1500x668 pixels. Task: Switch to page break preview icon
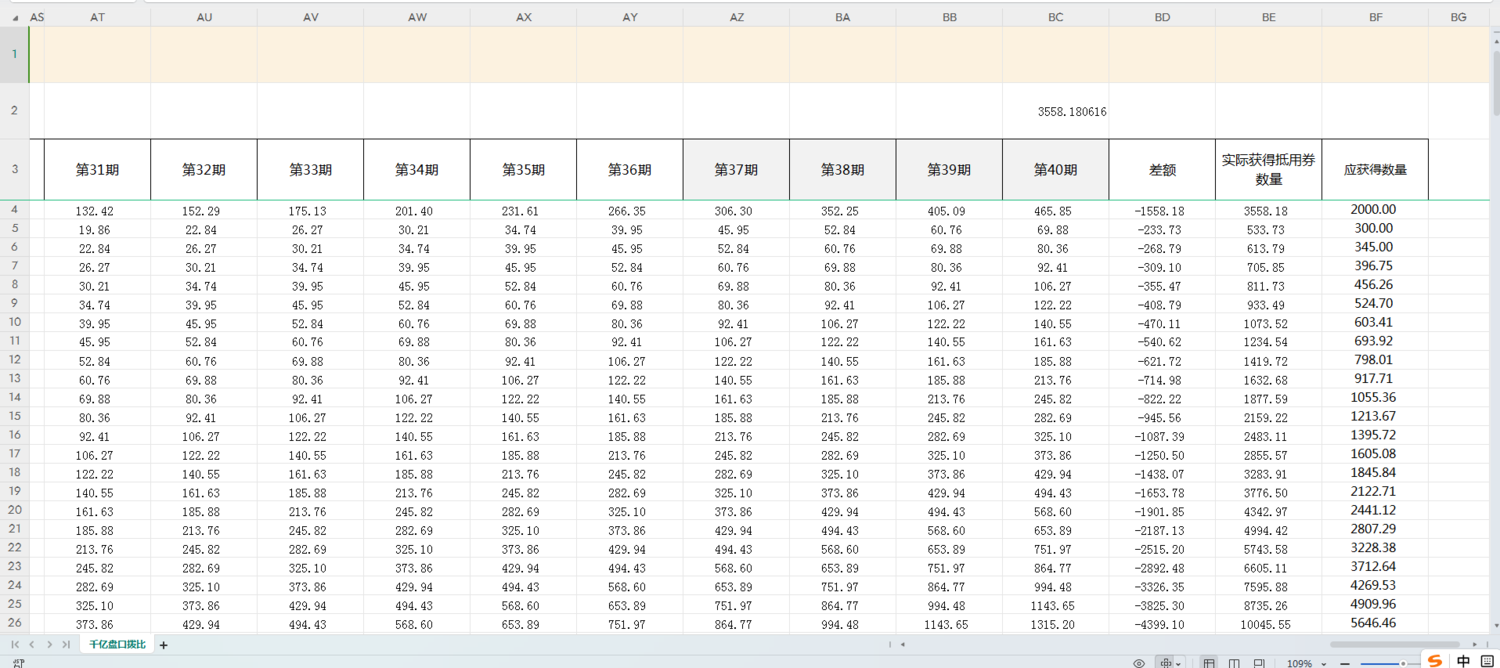pos(1259,663)
